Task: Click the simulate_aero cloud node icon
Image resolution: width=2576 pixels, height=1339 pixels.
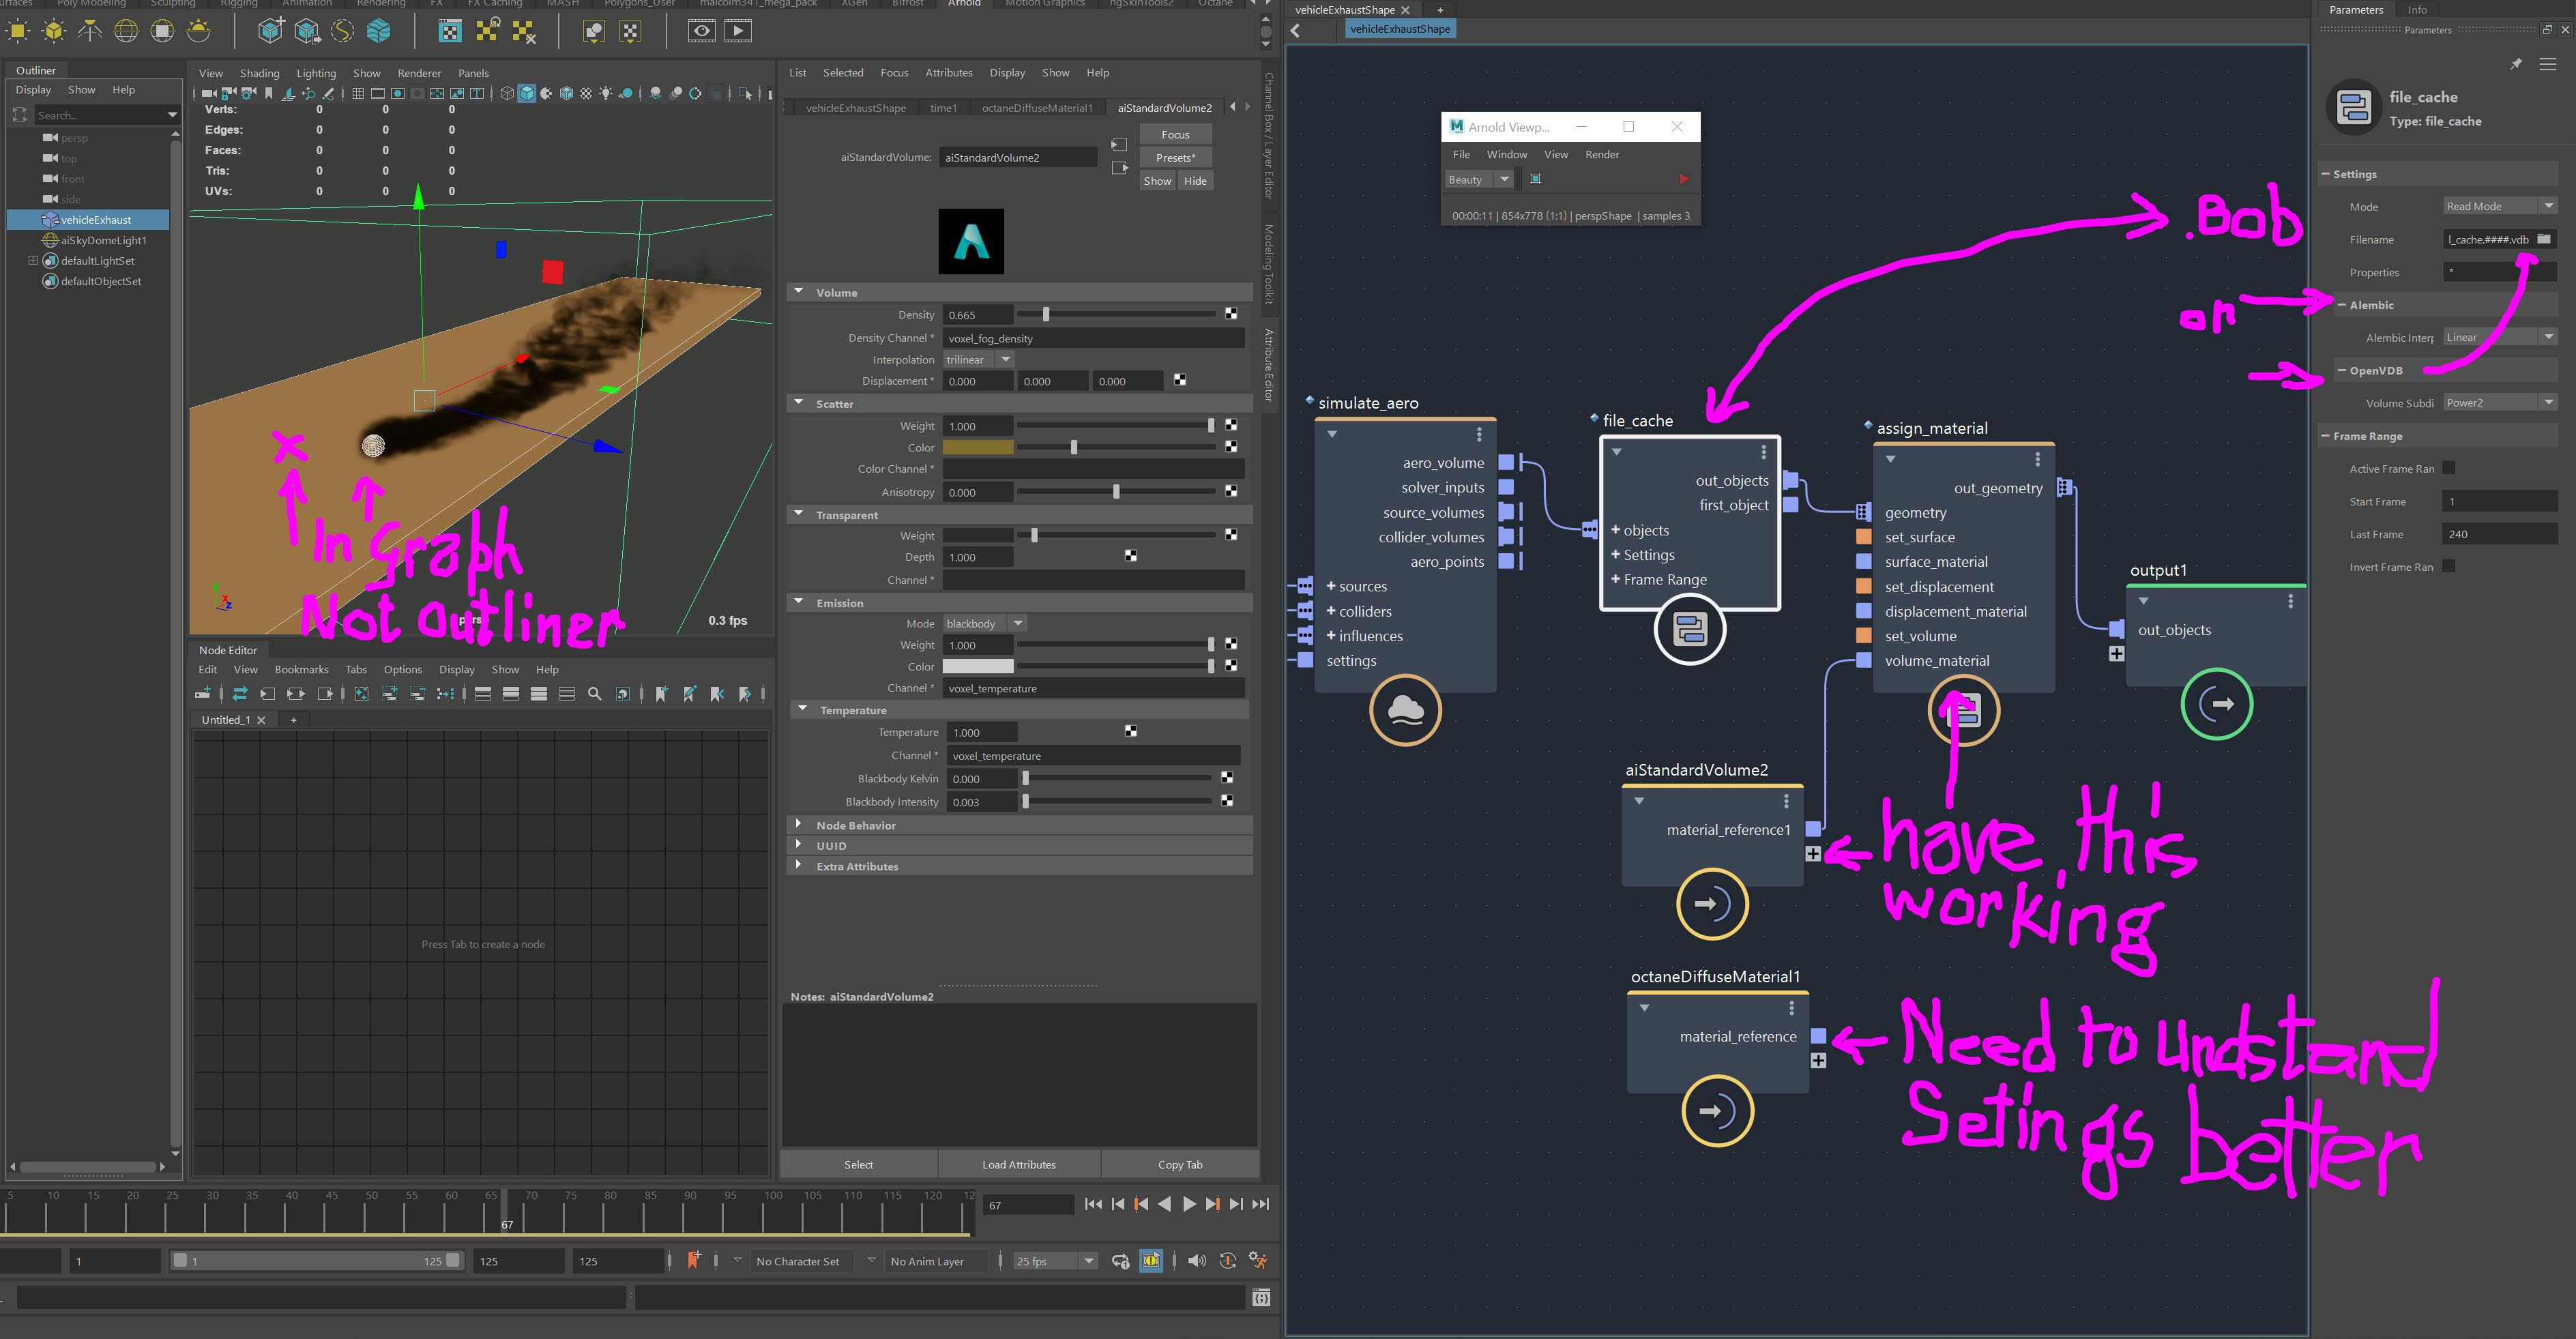Action: (1405, 709)
